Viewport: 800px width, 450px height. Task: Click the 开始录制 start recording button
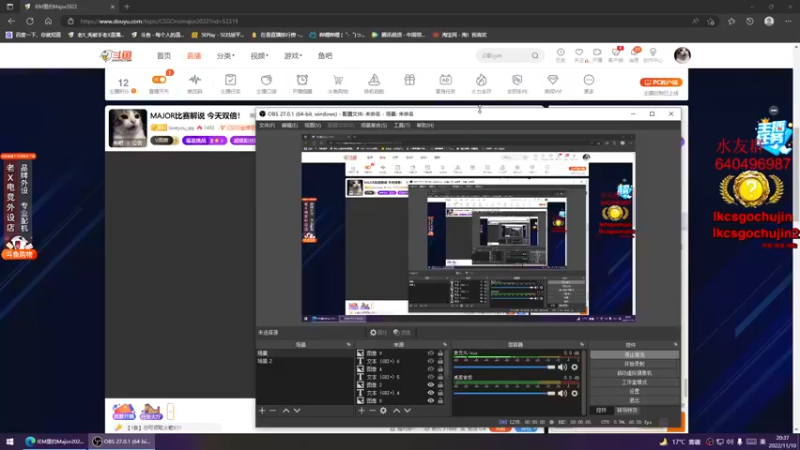tap(634, 364)
